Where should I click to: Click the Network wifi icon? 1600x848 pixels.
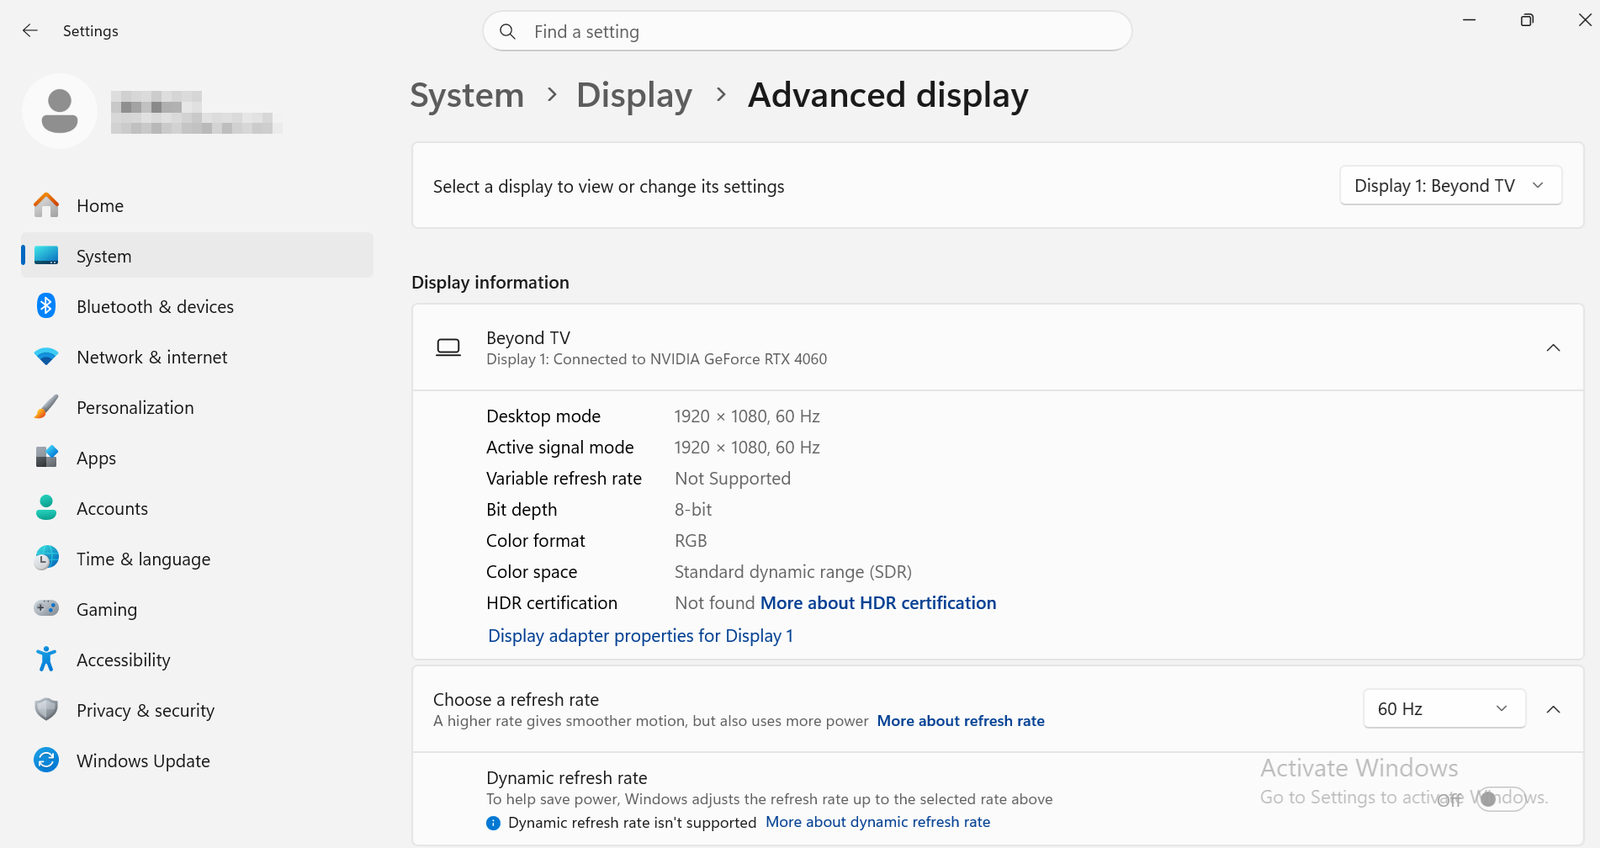46,357
